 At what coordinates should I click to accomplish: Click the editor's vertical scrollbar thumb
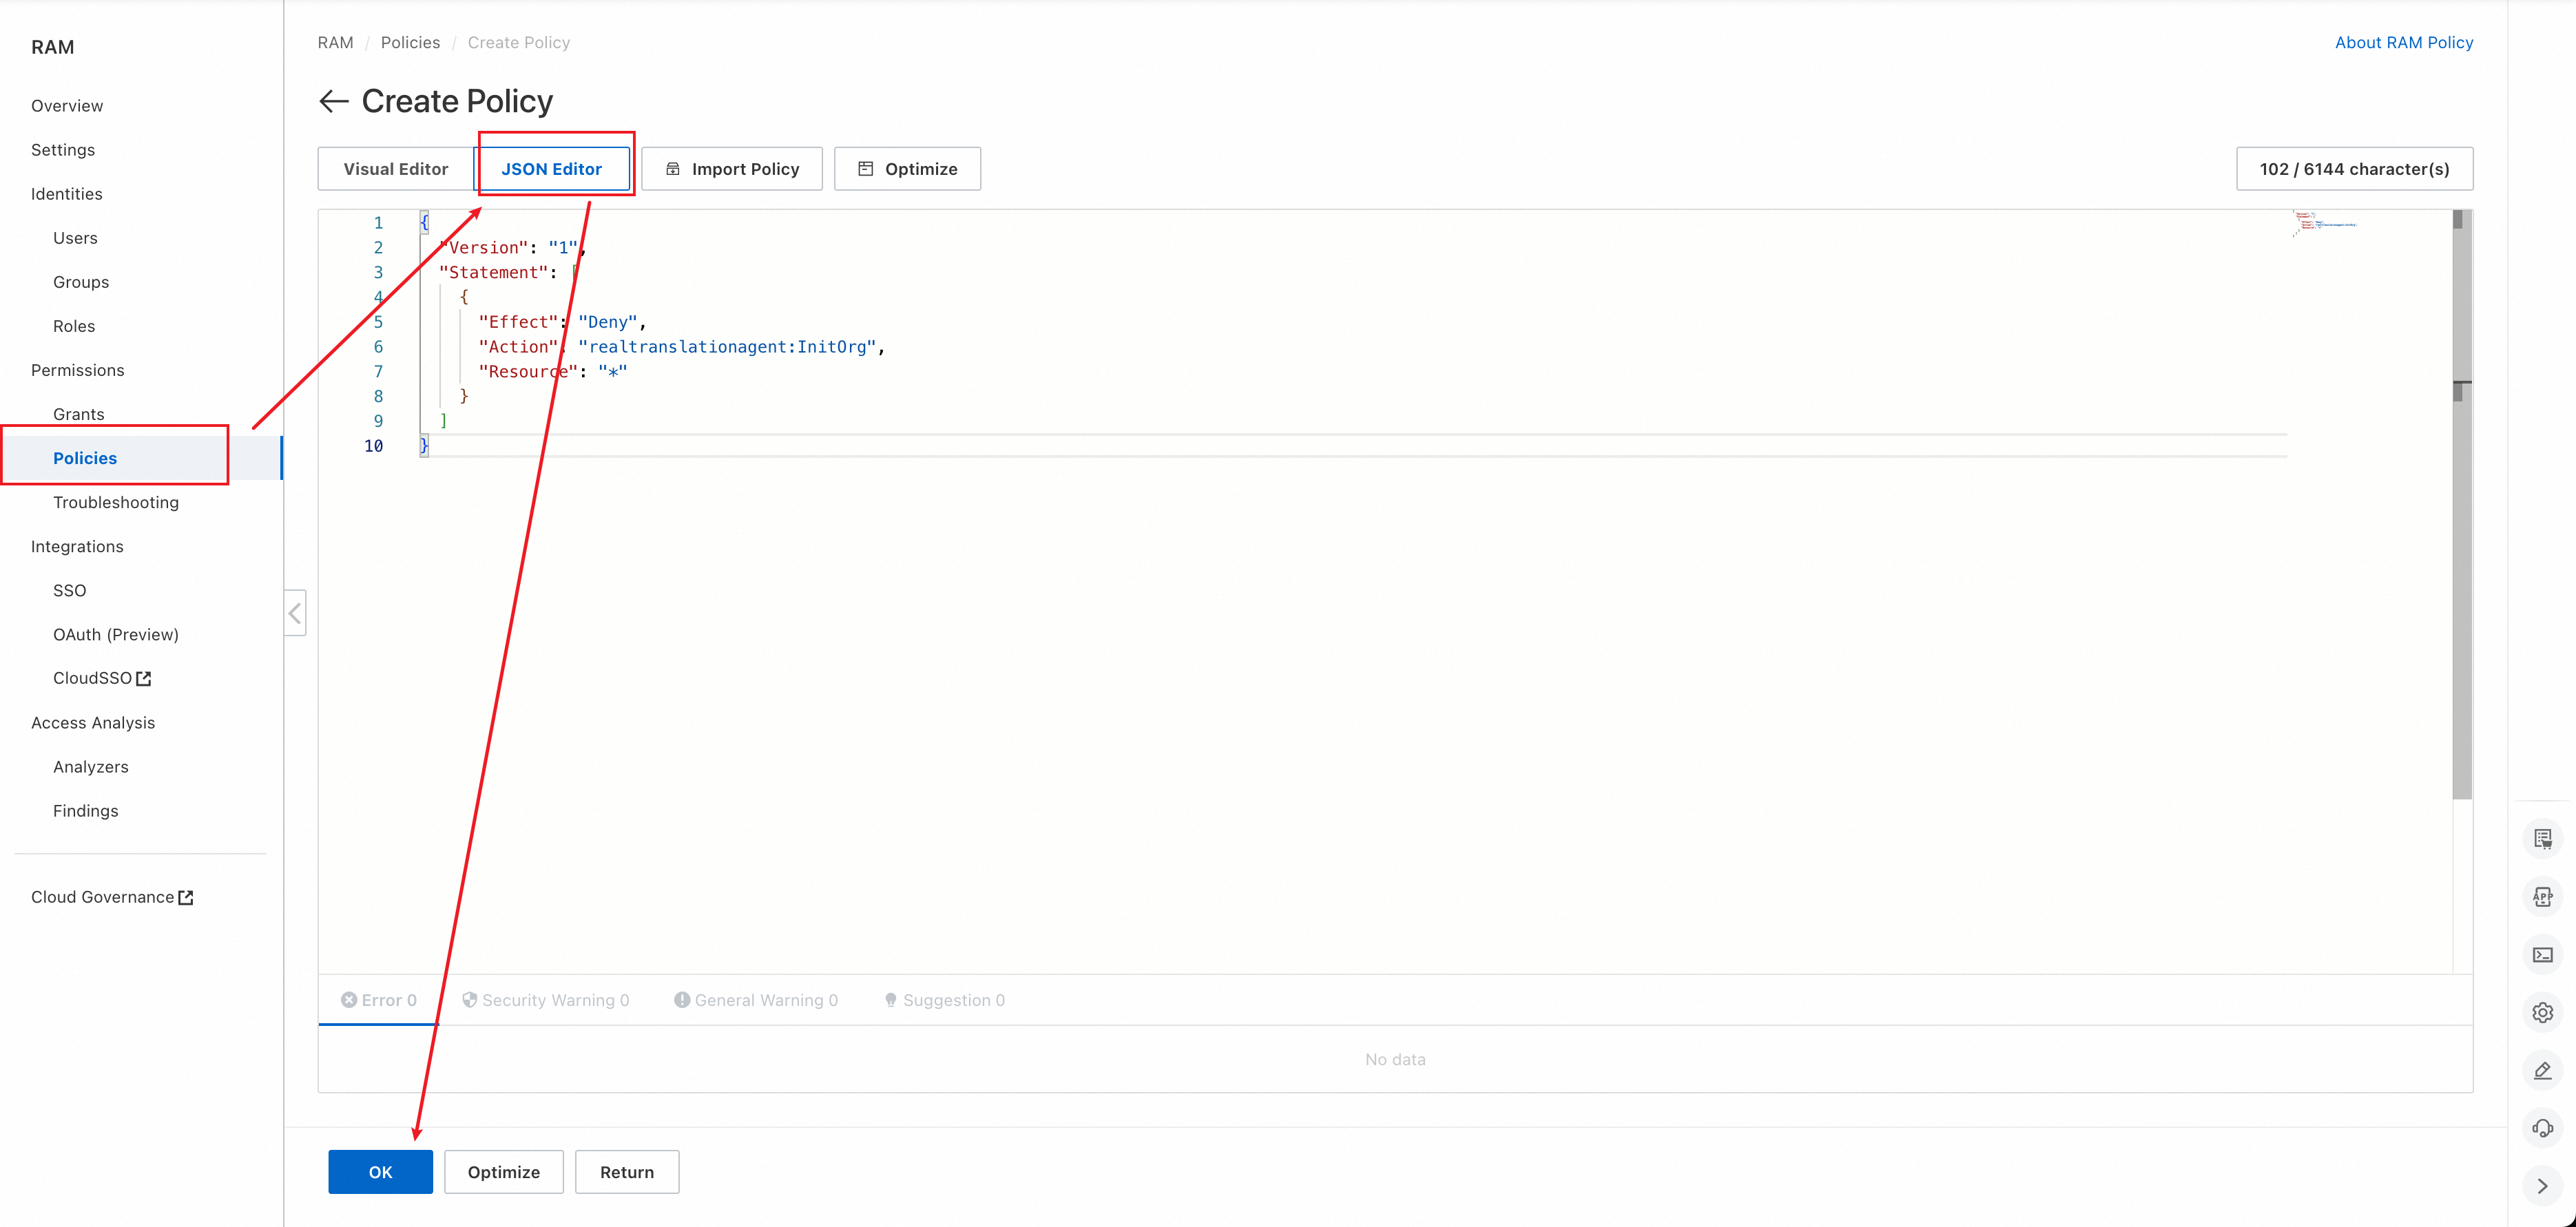coord(2462,505)
